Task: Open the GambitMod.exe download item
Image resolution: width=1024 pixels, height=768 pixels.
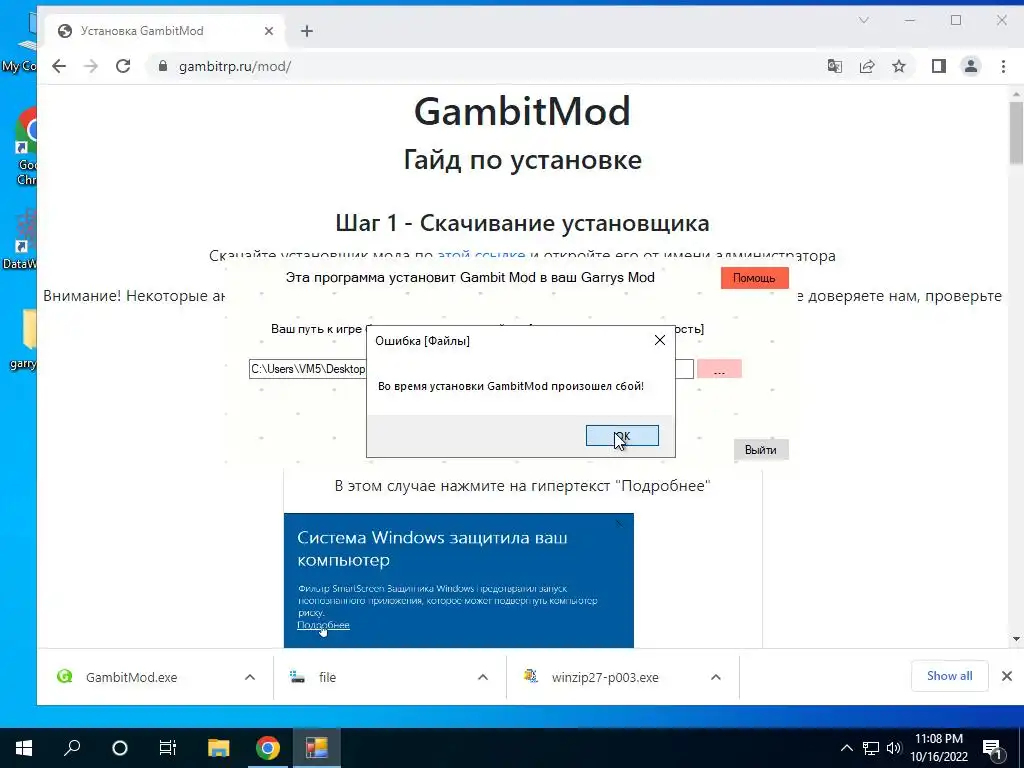Action: pos(131,677)
